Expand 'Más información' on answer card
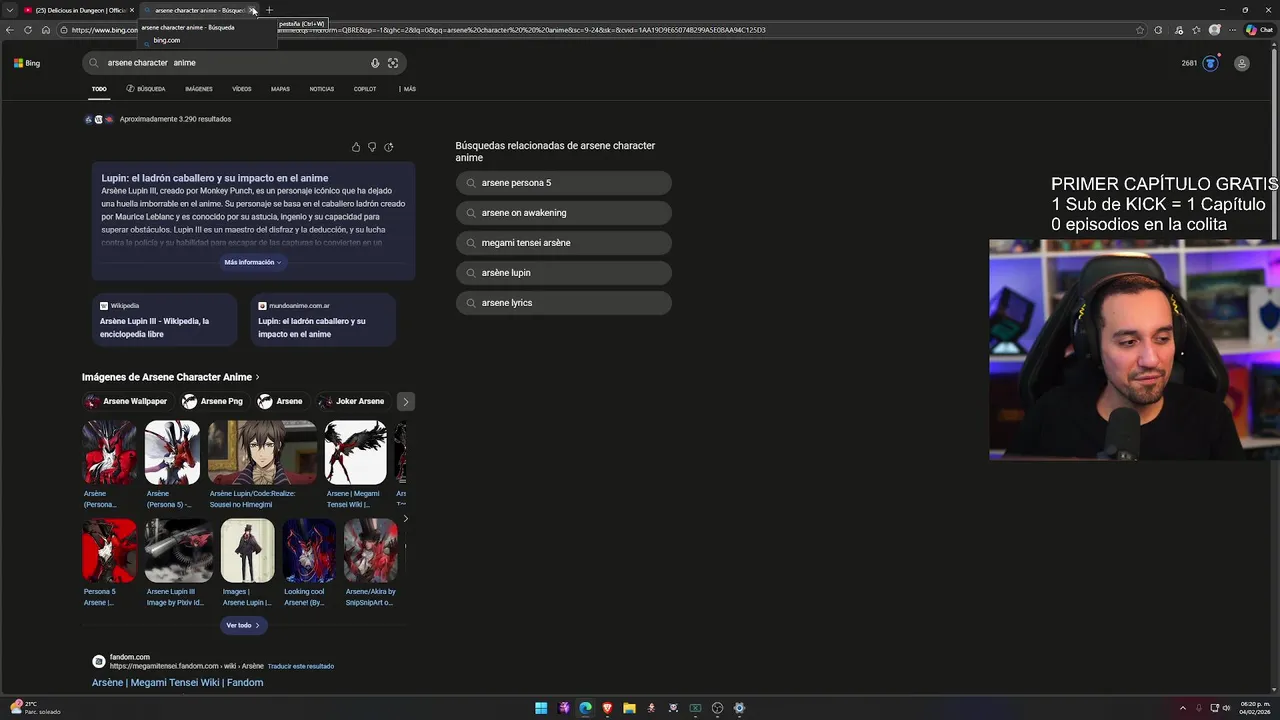This screenshot has height=720, width=1280. pos(253,262)
